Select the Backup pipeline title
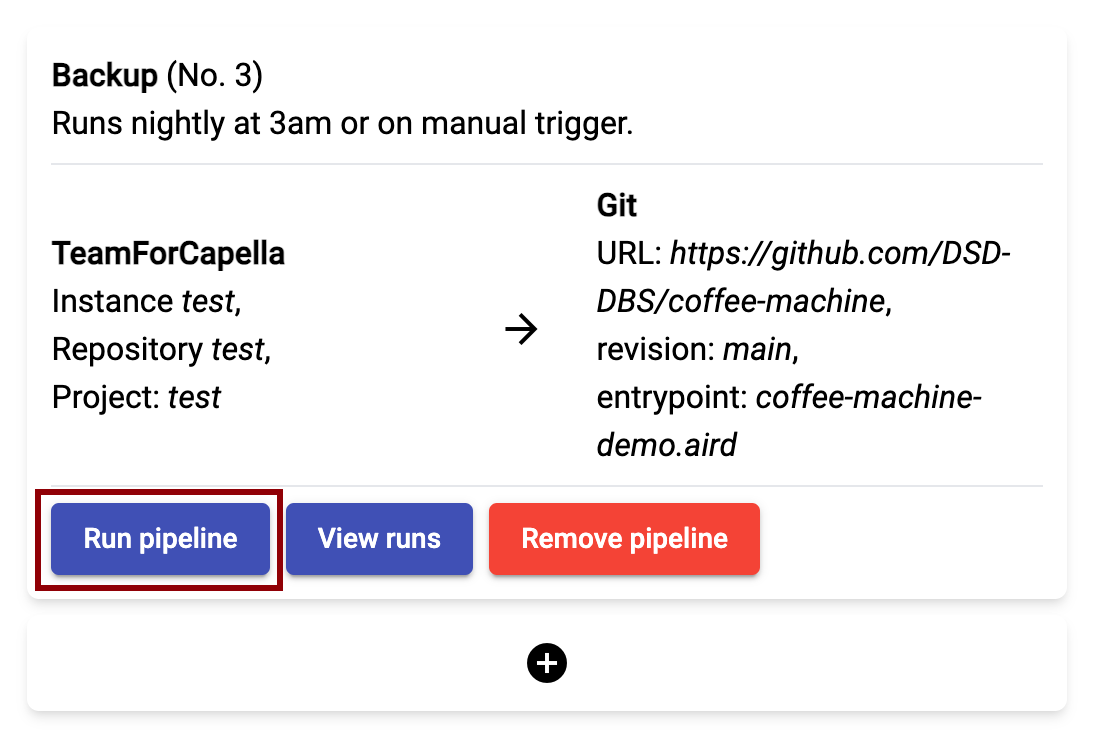The width and height of the screenshot is (1096, 738). (105, 75)
